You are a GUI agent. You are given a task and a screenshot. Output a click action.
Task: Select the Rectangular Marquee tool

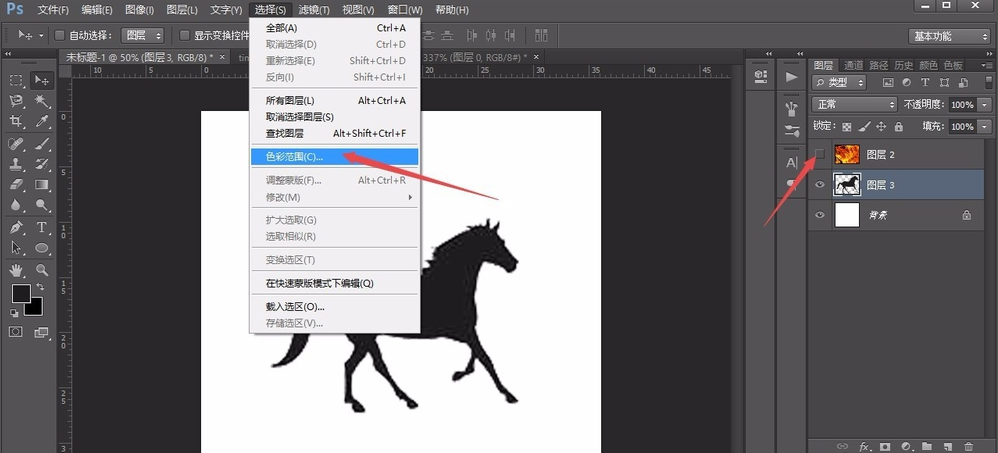point(17,80)
